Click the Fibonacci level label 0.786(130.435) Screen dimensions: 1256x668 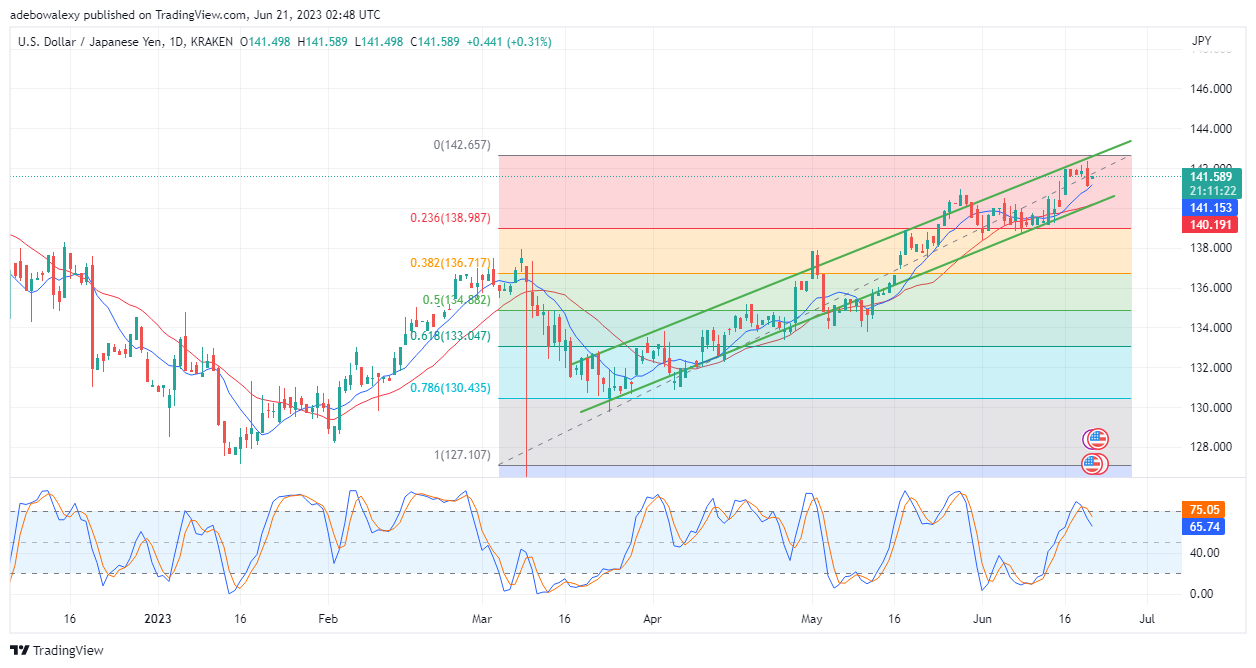click(x=450, y=387)
